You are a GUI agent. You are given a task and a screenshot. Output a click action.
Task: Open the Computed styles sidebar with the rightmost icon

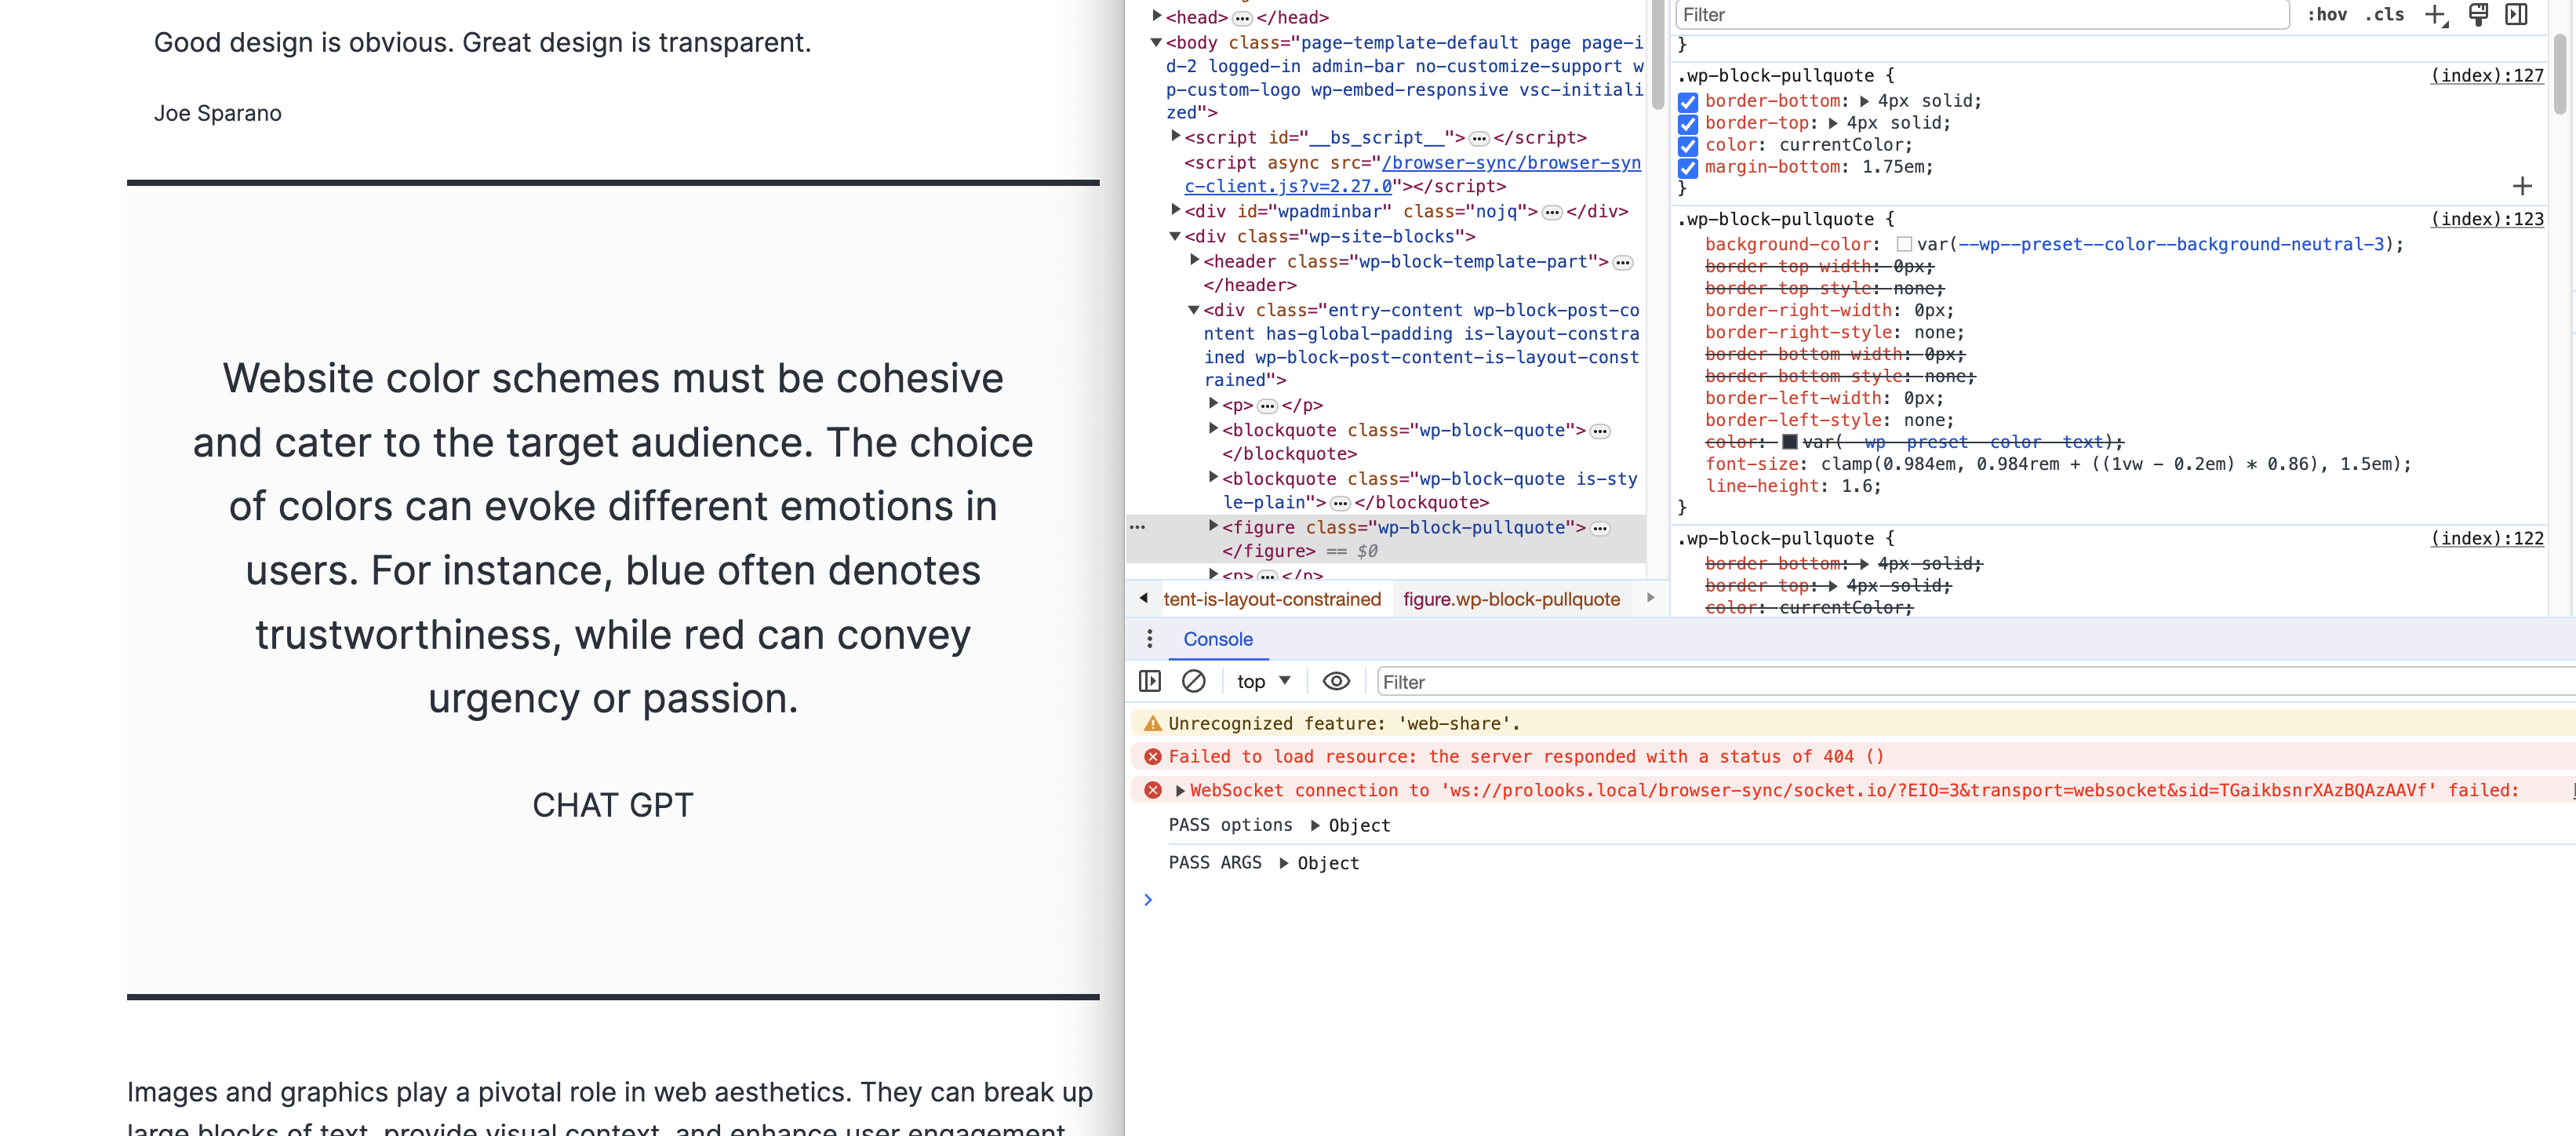click(x=2517, y=15)
